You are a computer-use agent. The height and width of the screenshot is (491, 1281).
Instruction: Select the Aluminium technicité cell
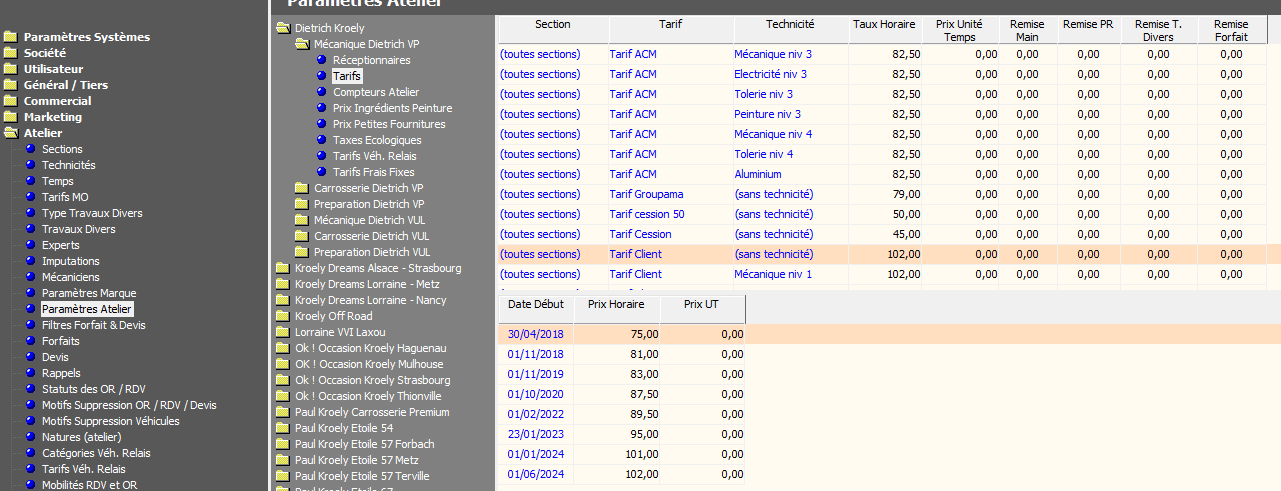pyautogui.click(x=790, y=174)
